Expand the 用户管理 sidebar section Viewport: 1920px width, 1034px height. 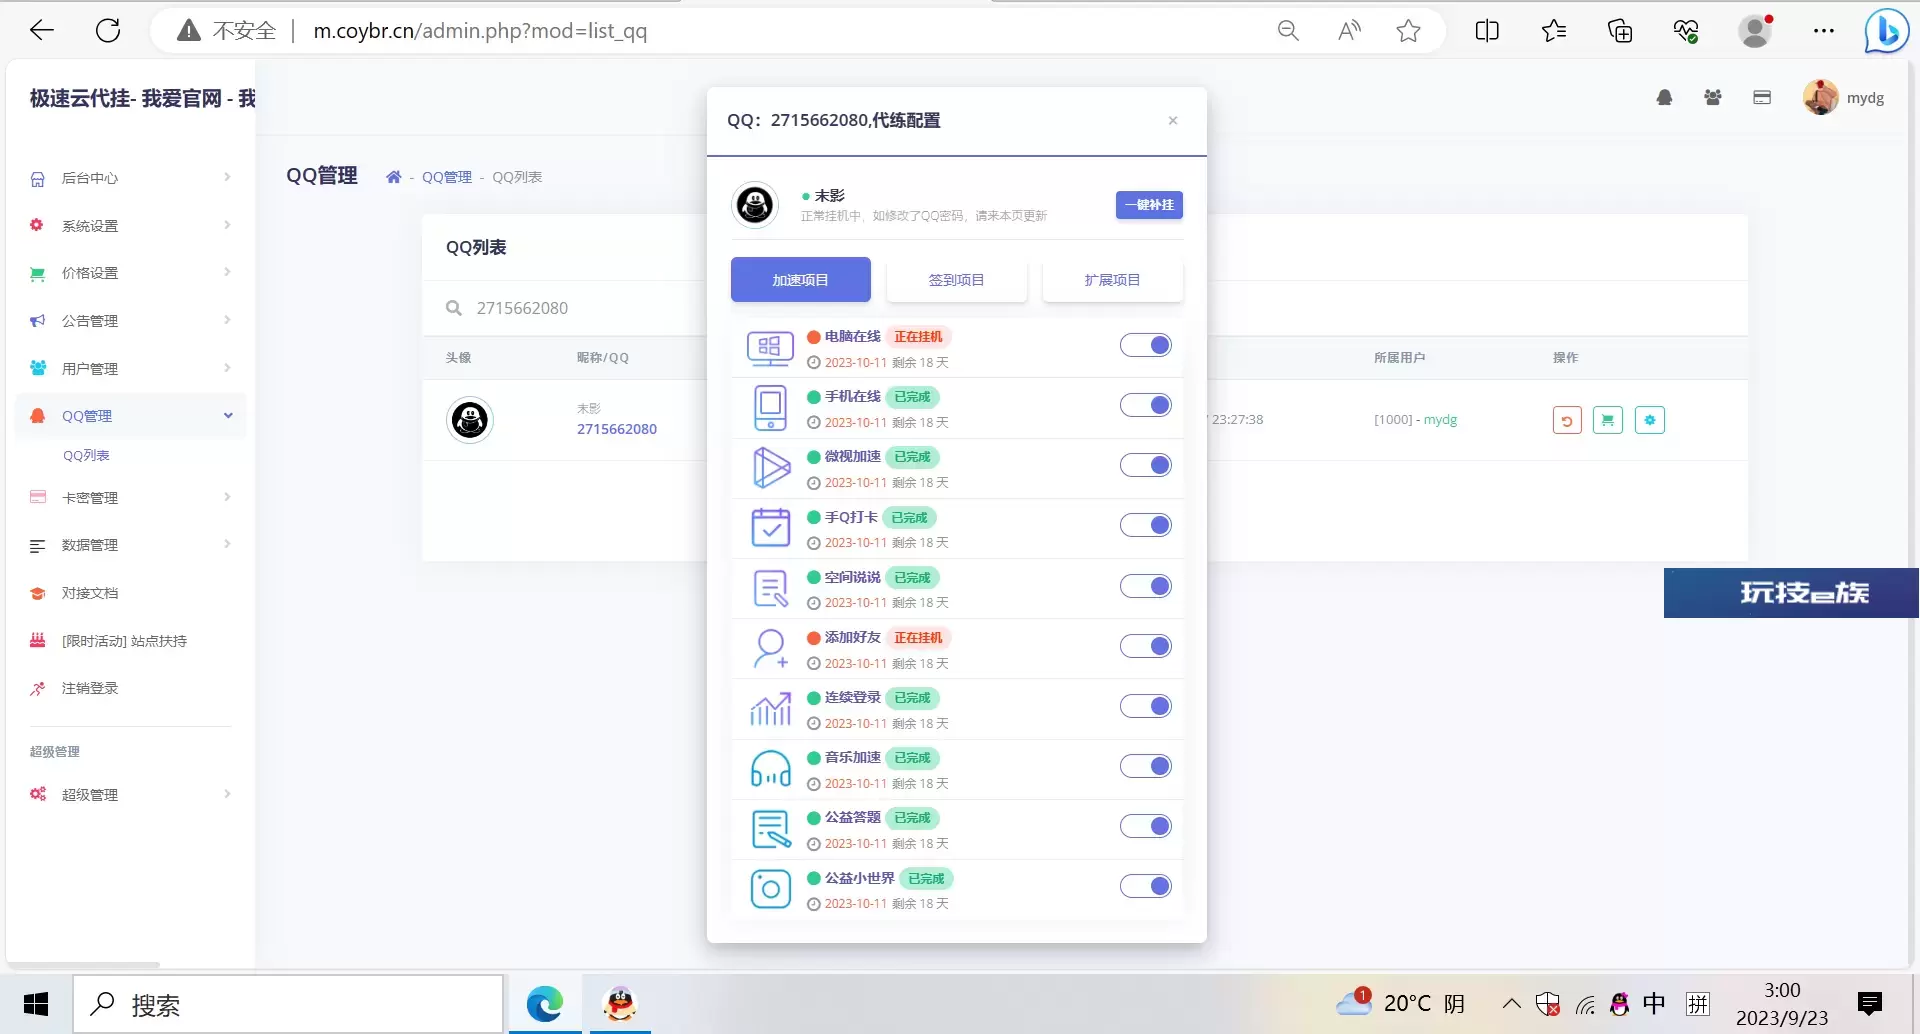pyautogui.click(x=130, y=369)
